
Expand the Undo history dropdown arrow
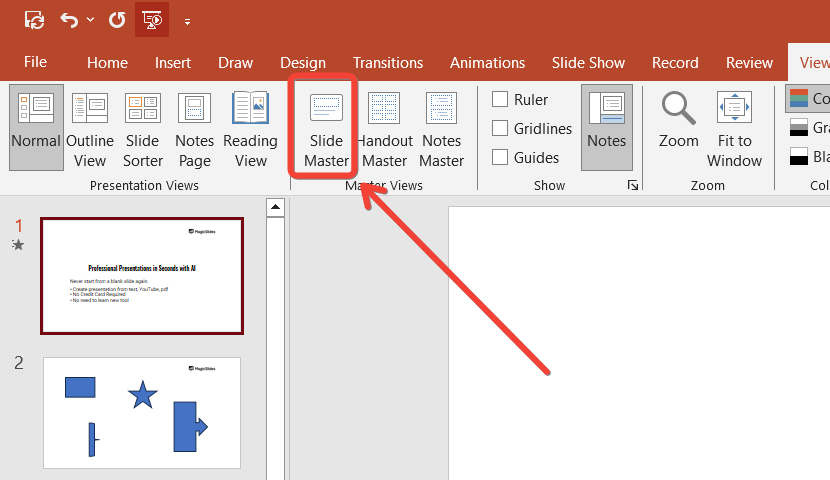[90, 20]
